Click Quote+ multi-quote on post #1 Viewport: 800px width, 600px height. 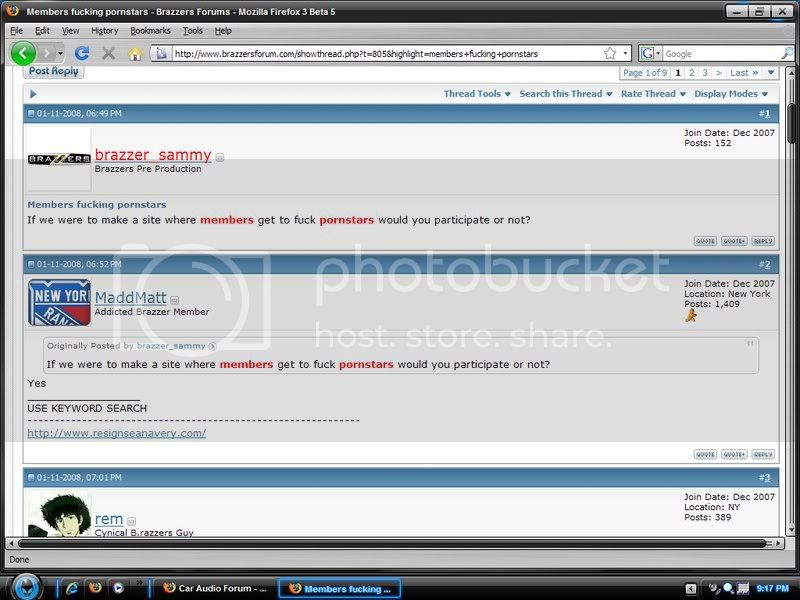click(734, 241)
